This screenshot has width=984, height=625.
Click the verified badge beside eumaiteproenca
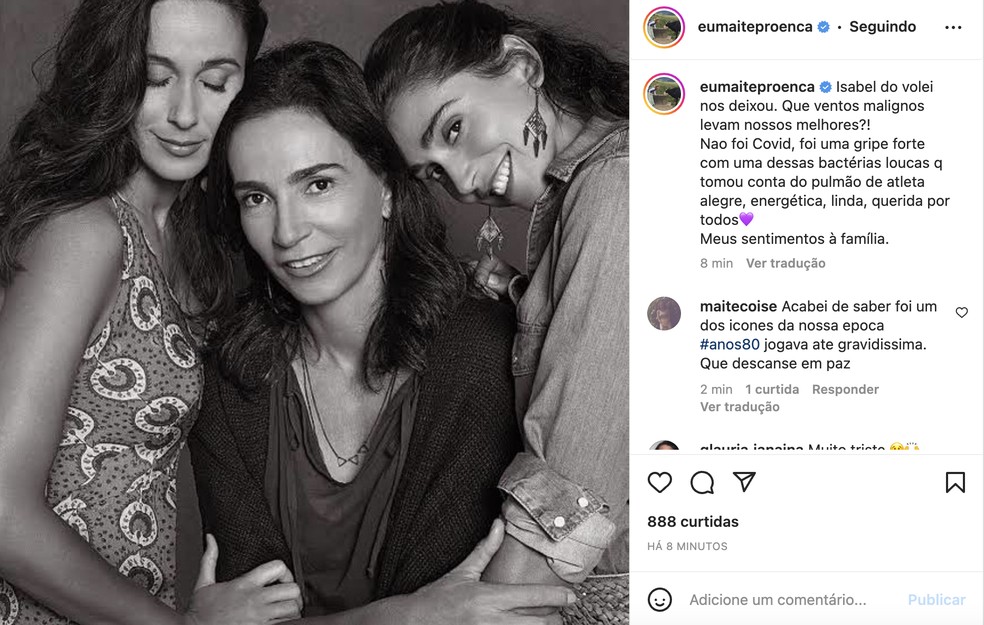(824, 26)
